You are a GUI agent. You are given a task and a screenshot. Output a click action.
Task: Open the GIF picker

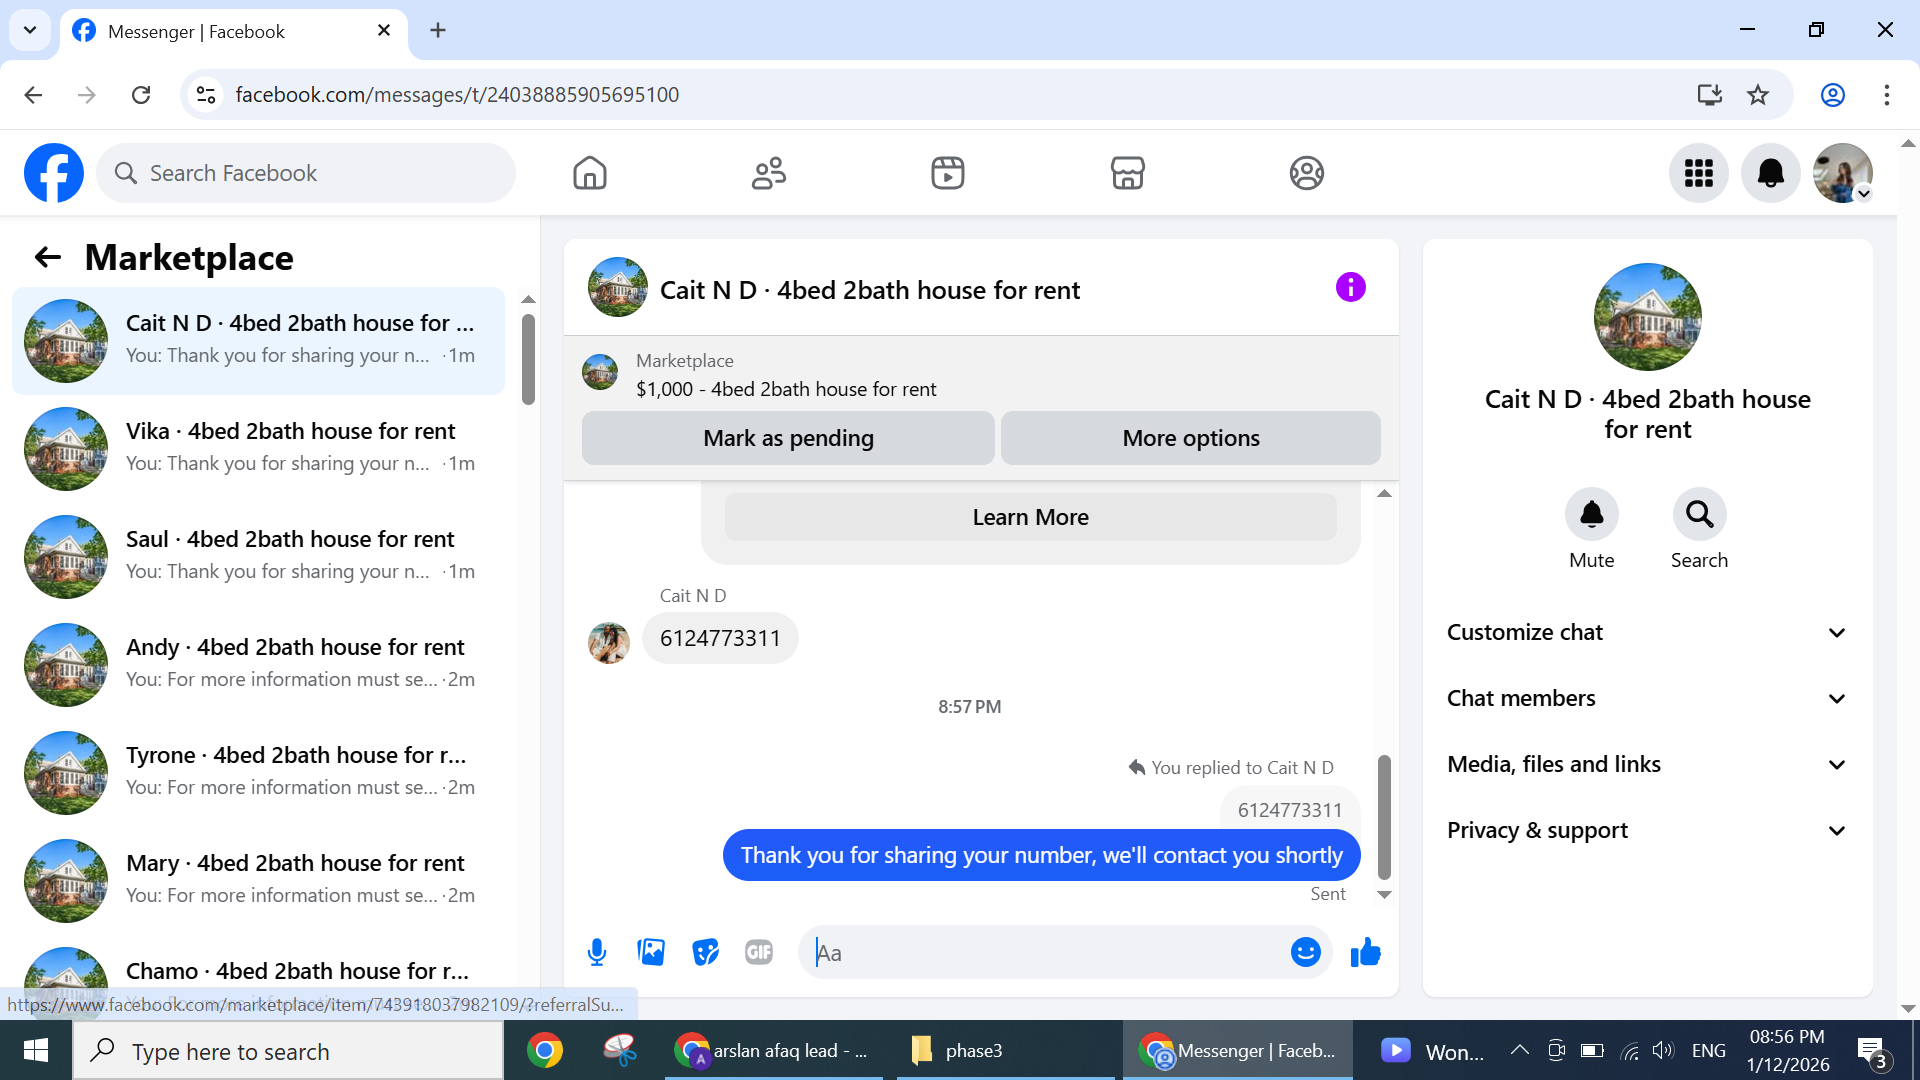759,952
